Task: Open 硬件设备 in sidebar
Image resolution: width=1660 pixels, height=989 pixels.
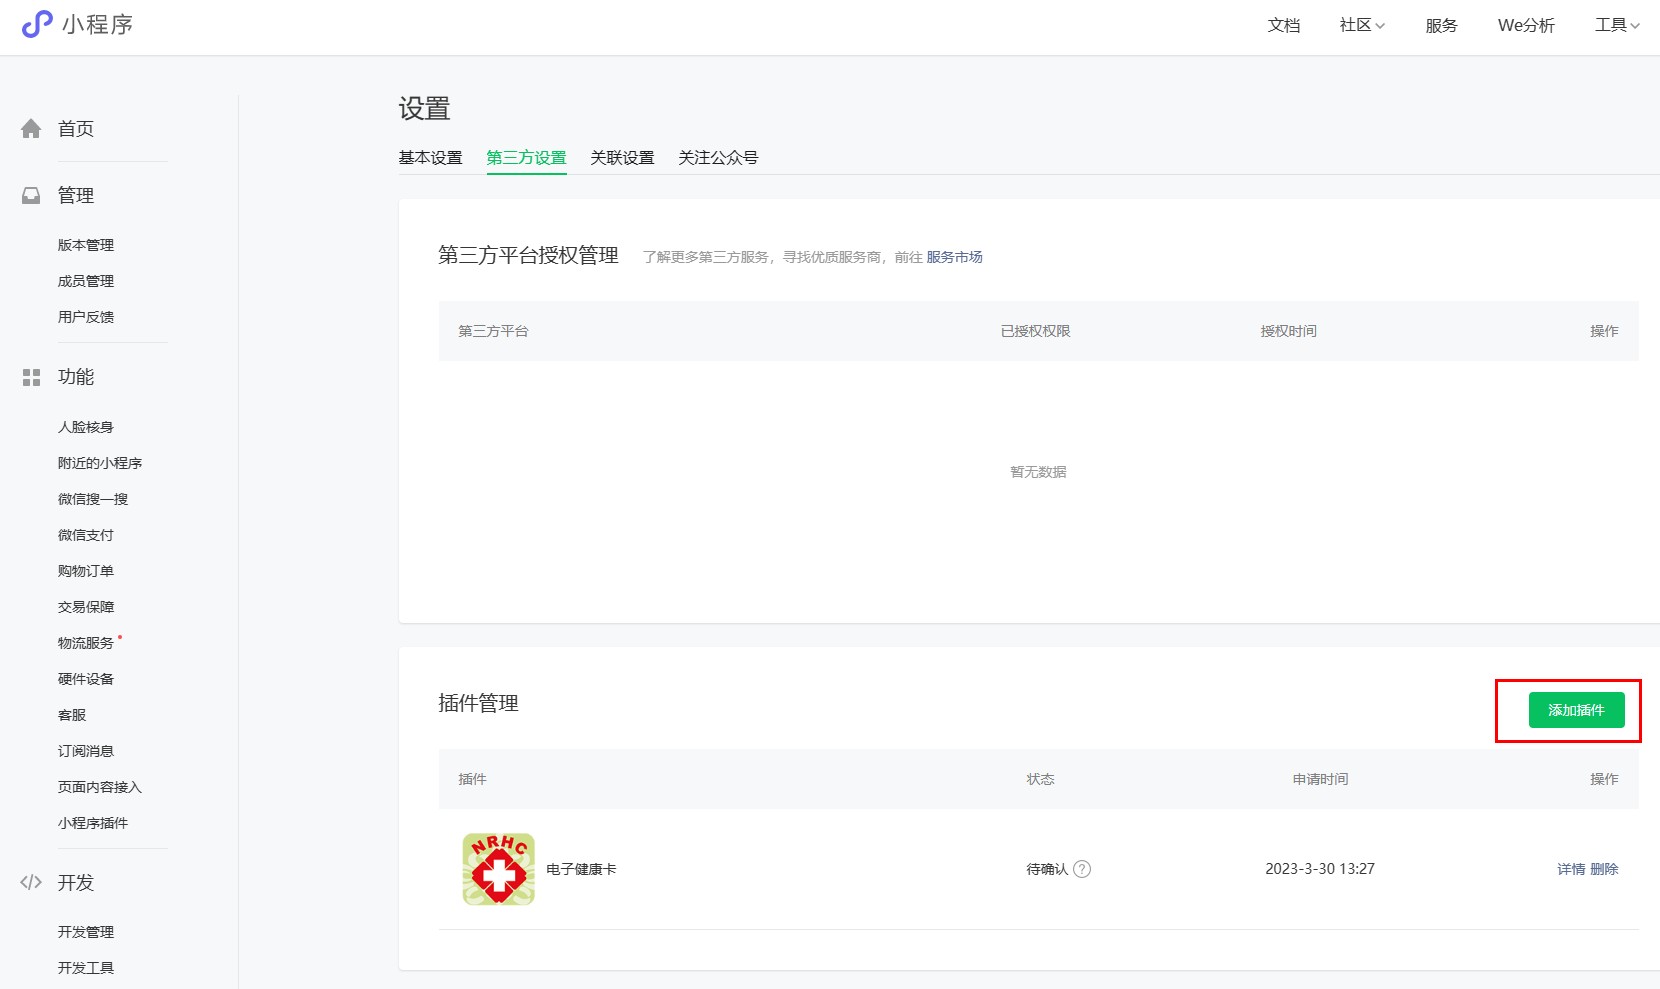Action: coord(86,679)
